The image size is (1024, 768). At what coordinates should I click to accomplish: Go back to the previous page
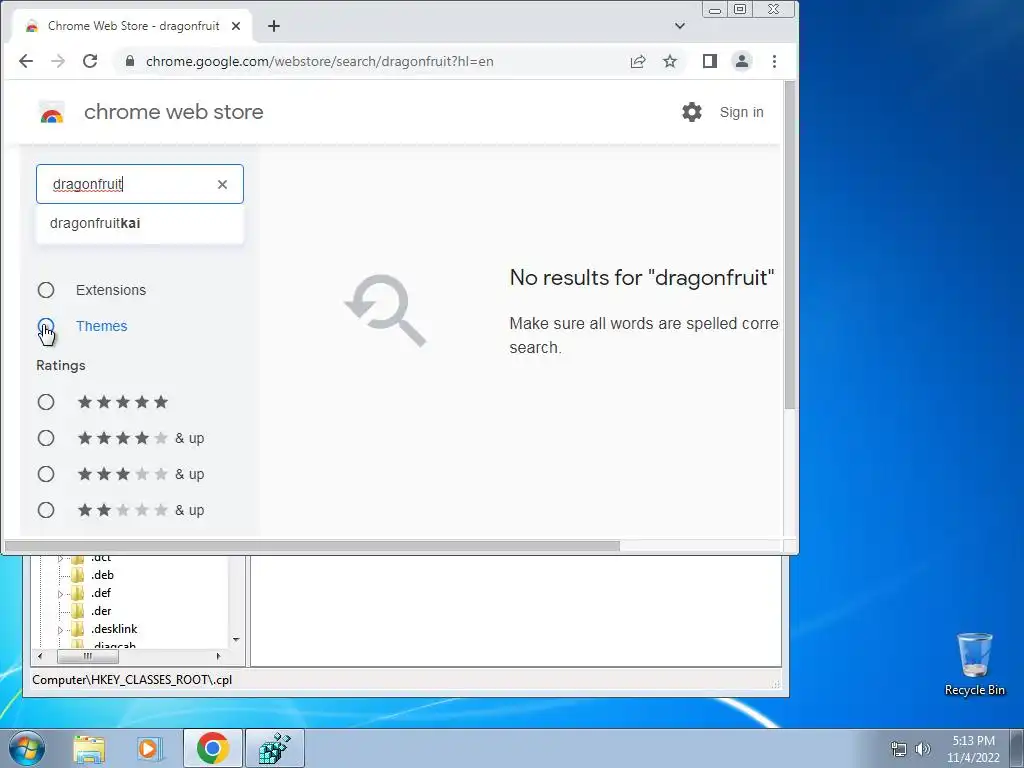pyautogui.click(x=26, y=61)
